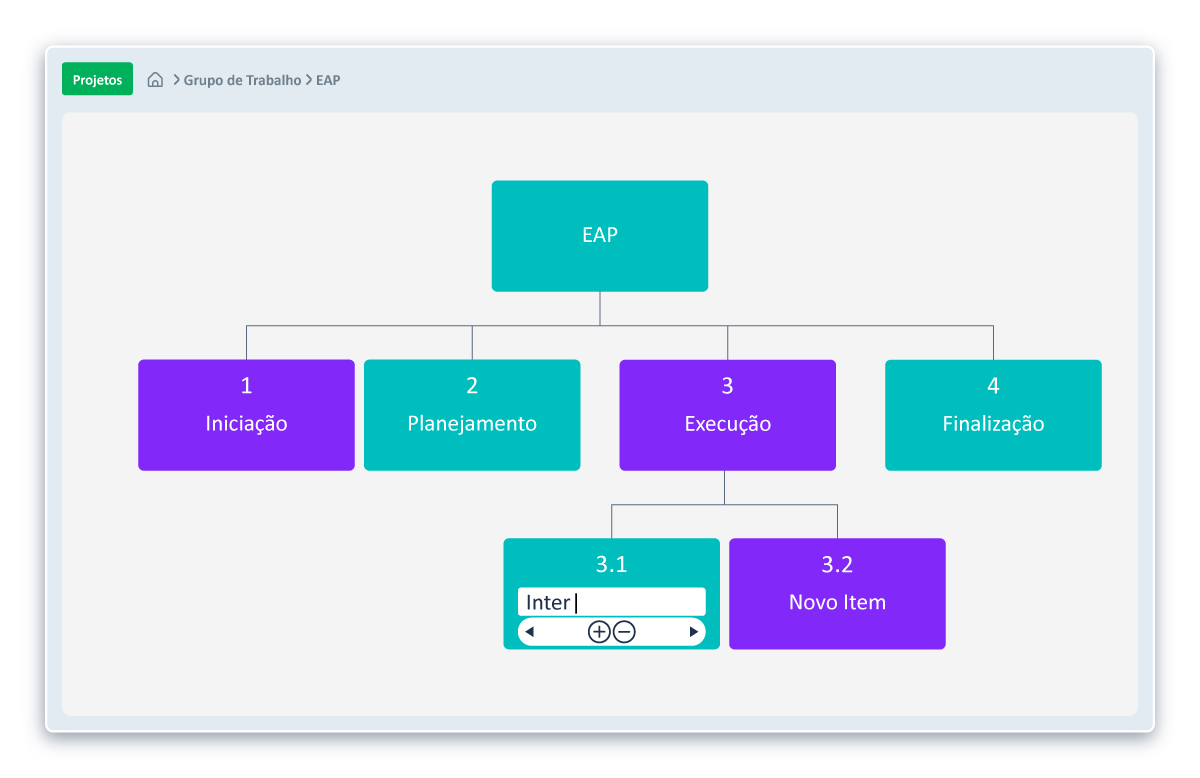Remove item with minus circle icon
This screenshot has width=1200, height=778.
click(624, 632)
